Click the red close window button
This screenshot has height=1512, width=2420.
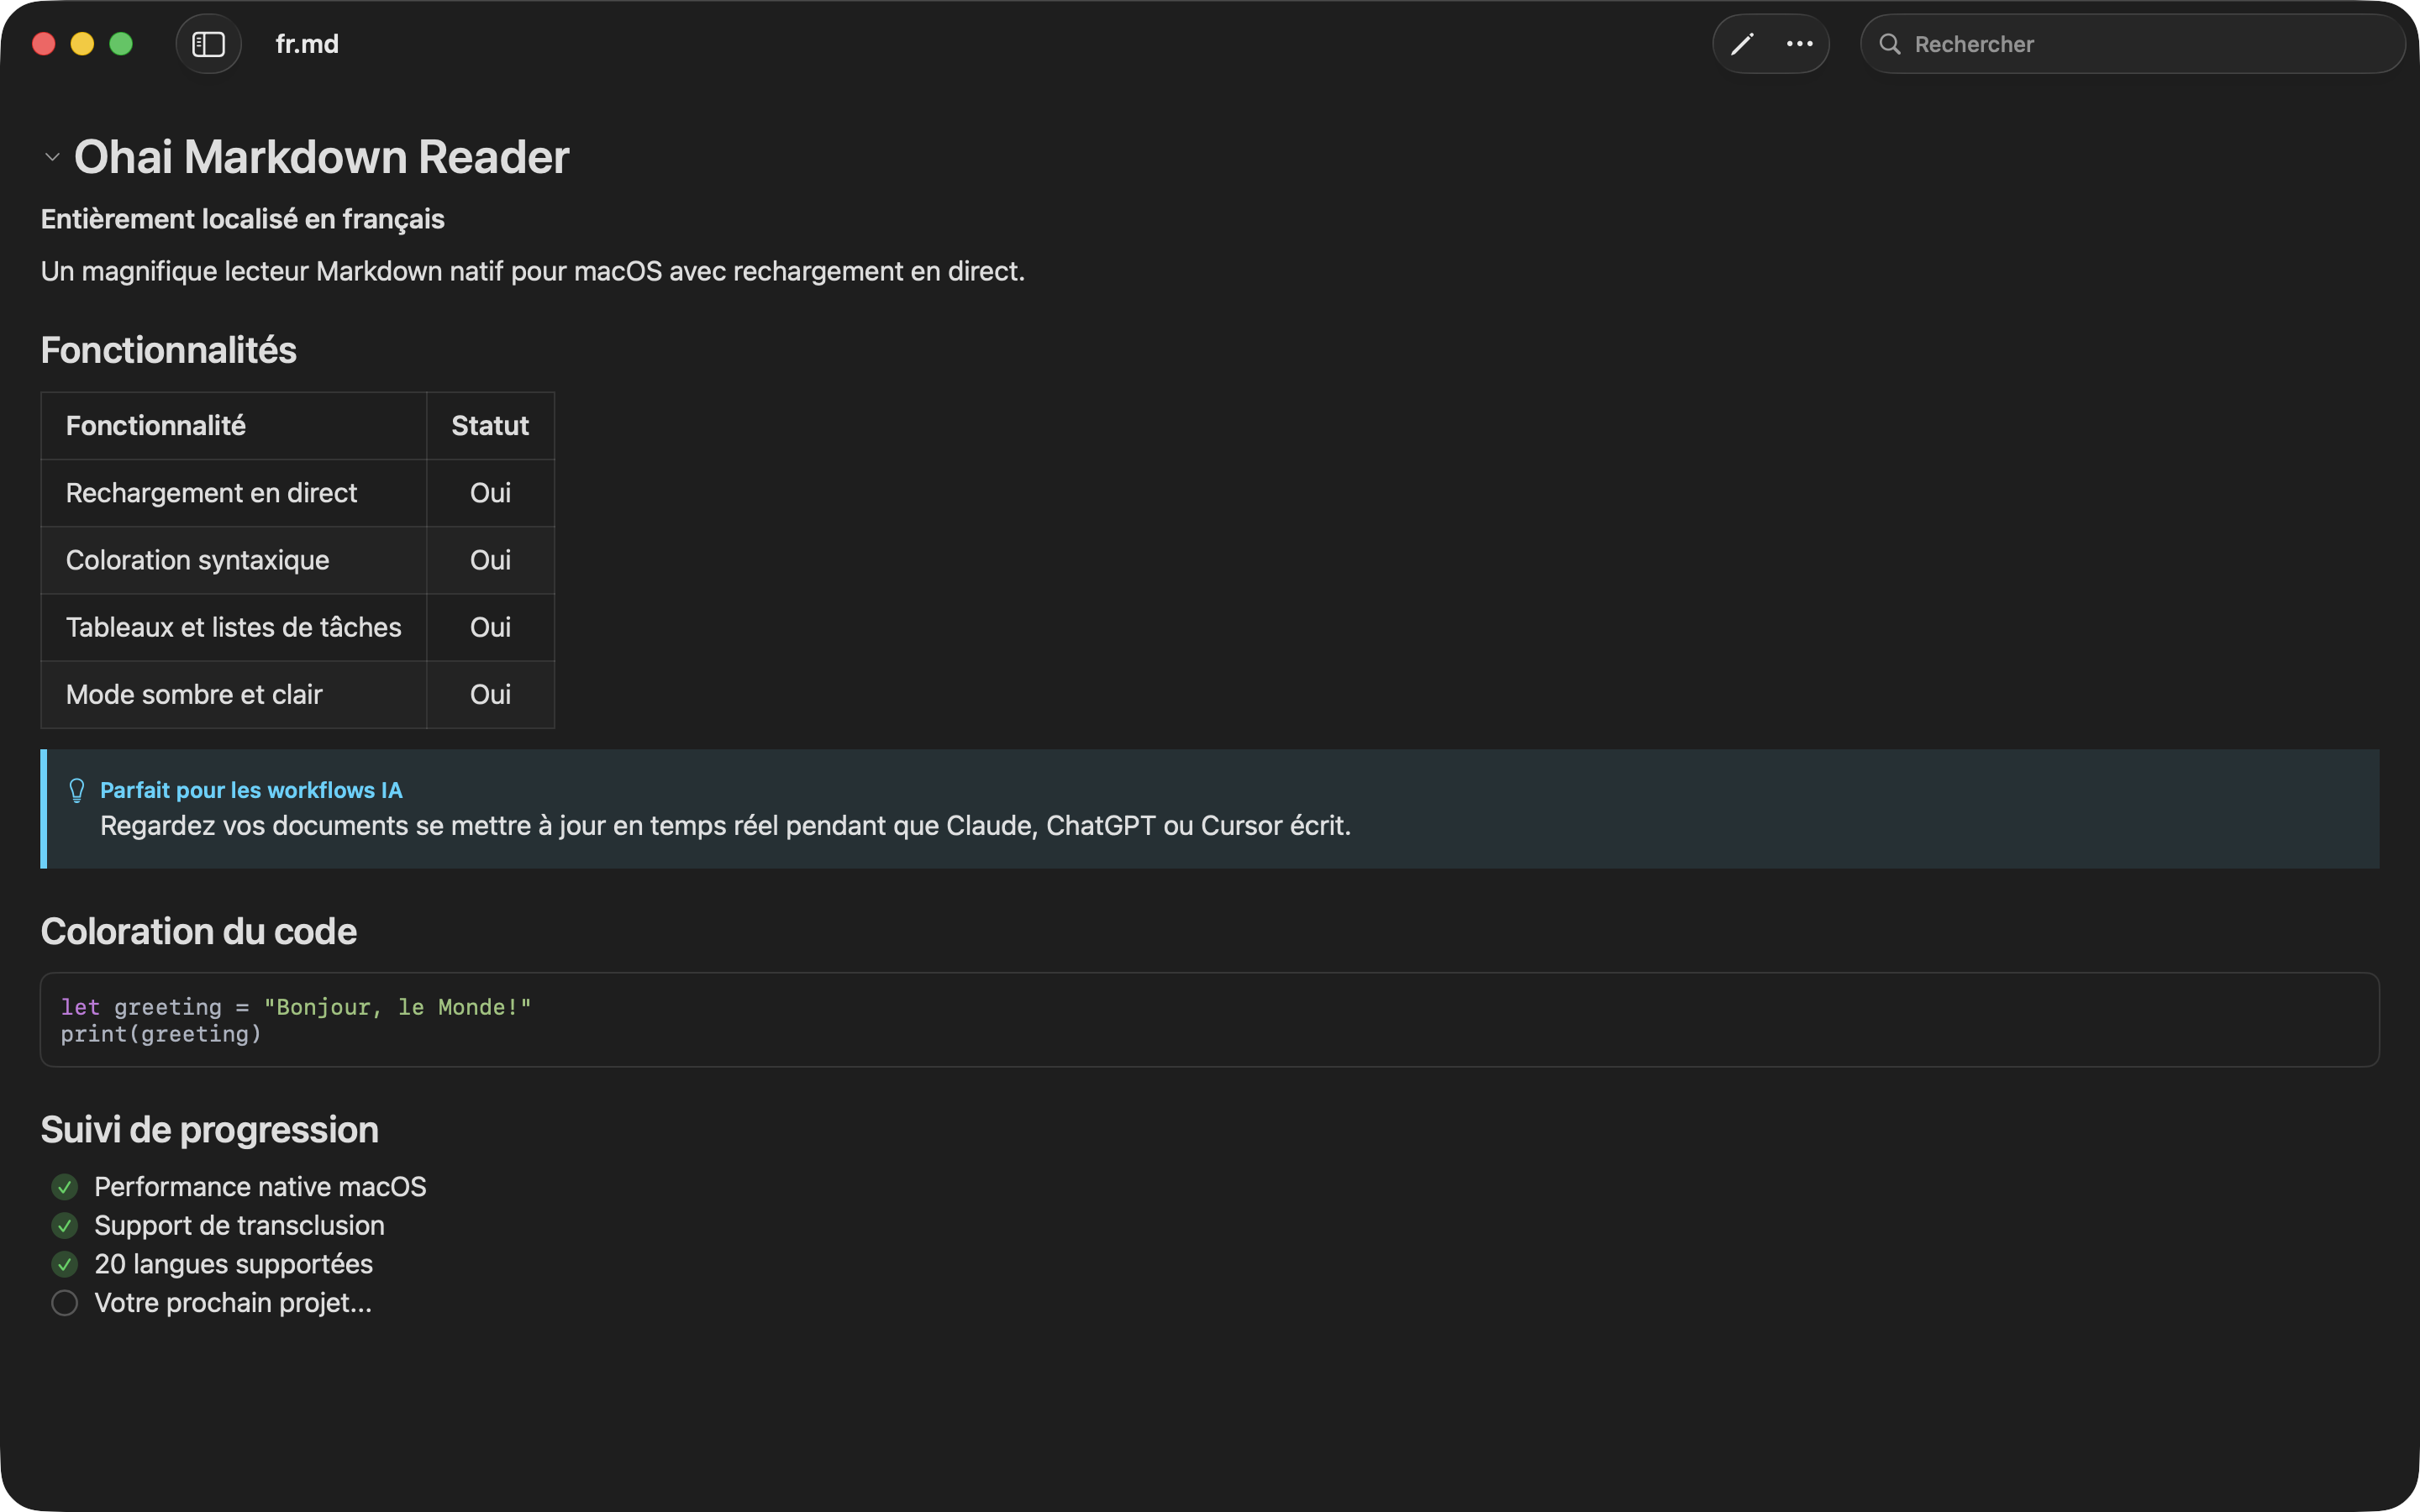click(x=44, y=44)
